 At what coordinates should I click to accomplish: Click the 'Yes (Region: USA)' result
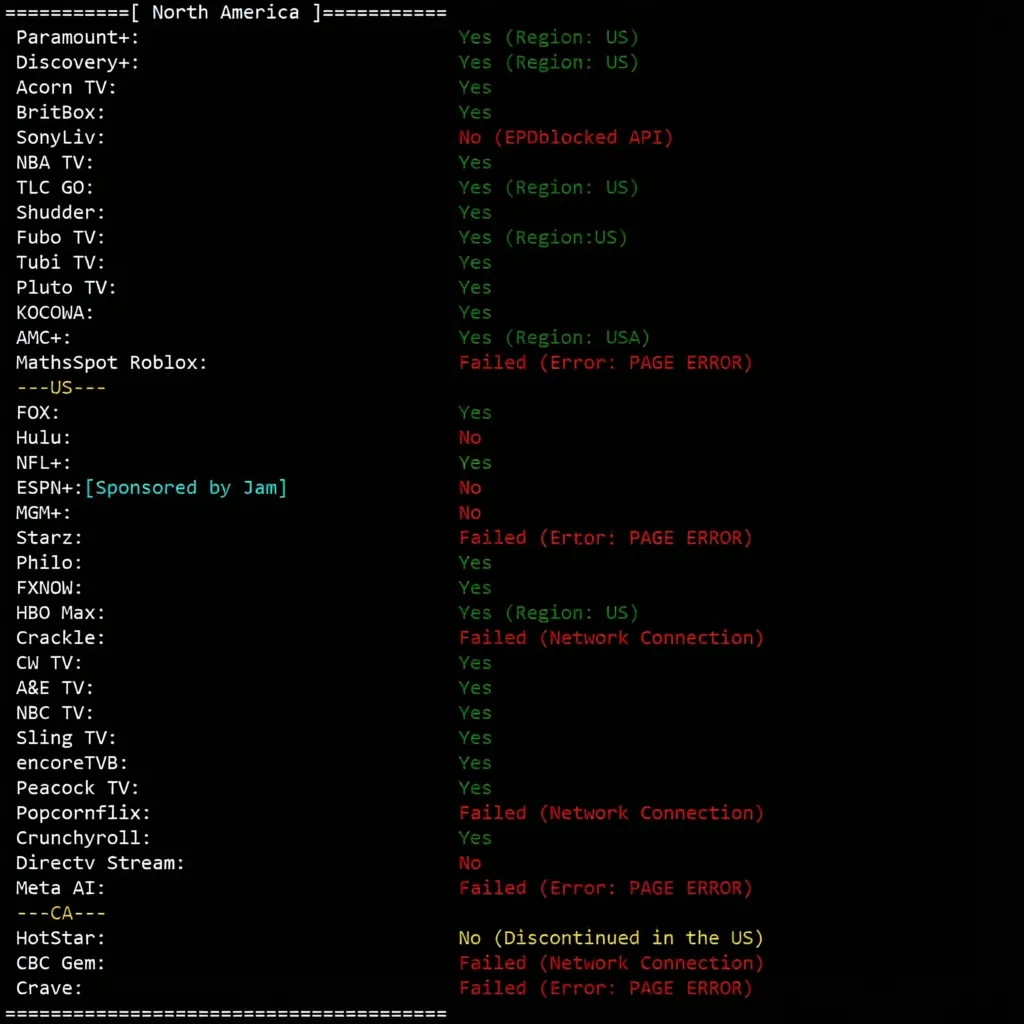(x=554, y=338)
